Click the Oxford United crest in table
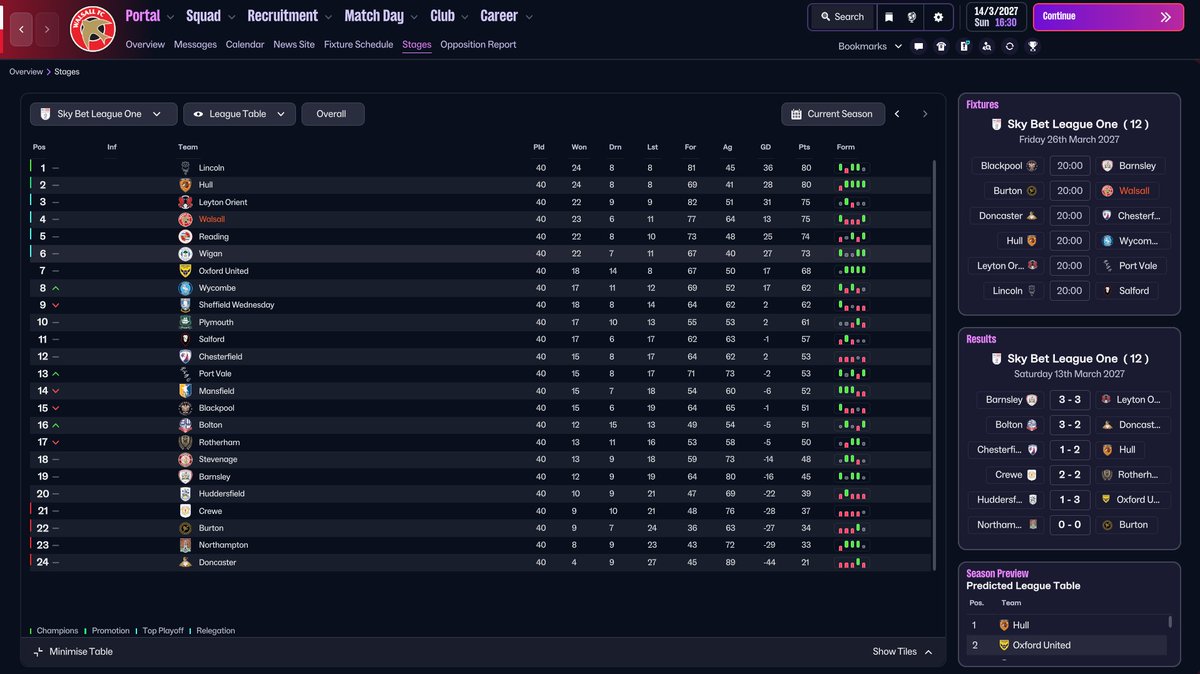The height and width of the screenshot is (674, 1200). click(x=185, y=271)
